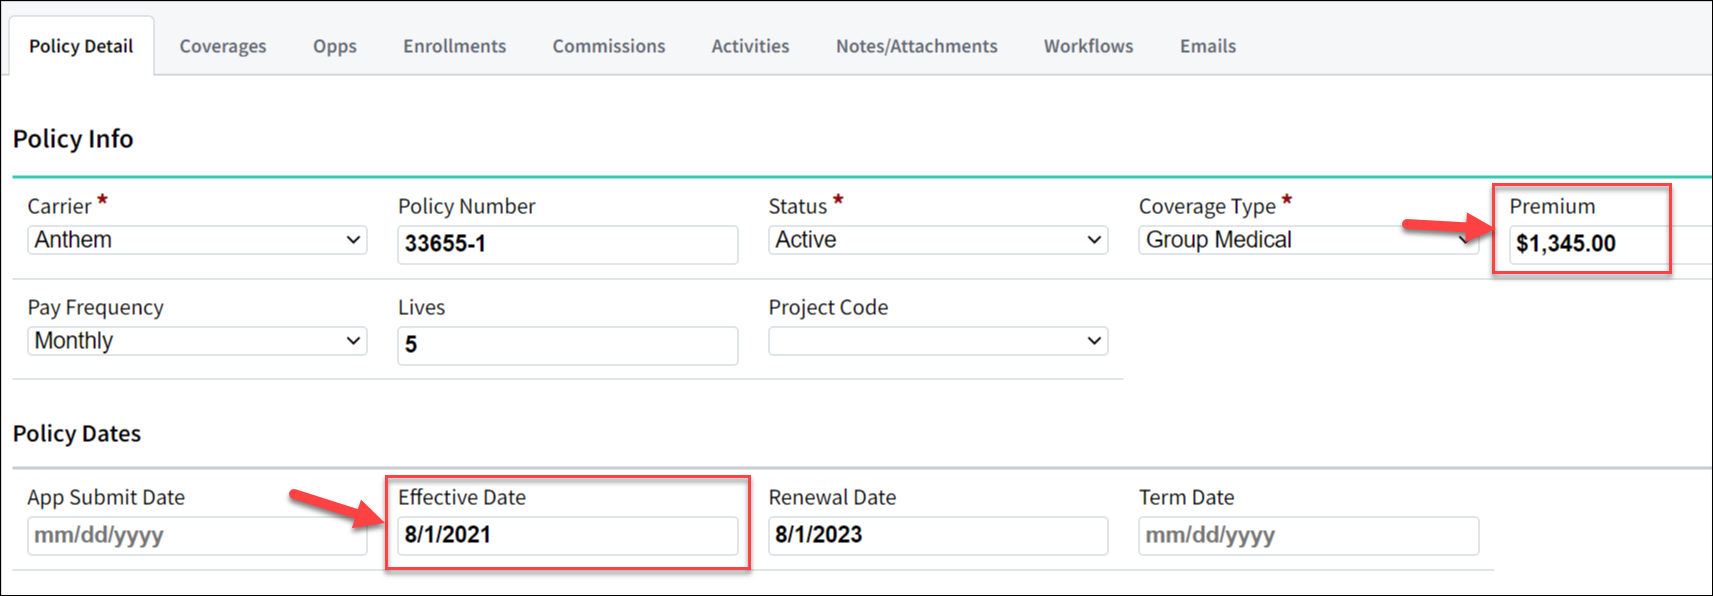Click the Lives field showing 5

pos(568,345)
